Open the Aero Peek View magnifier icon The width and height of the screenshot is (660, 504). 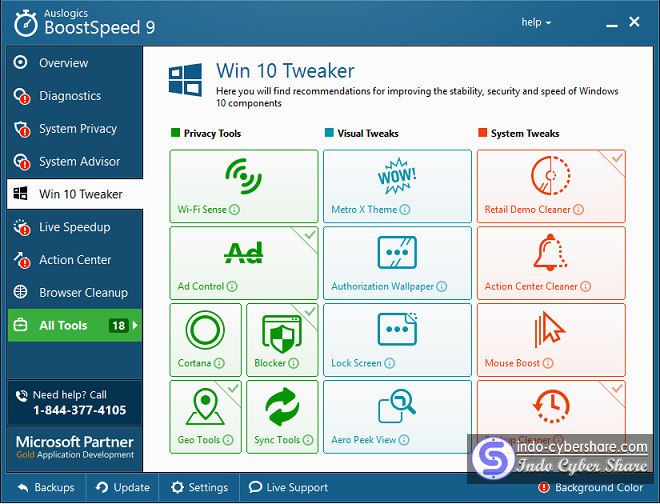click(397, 406)
